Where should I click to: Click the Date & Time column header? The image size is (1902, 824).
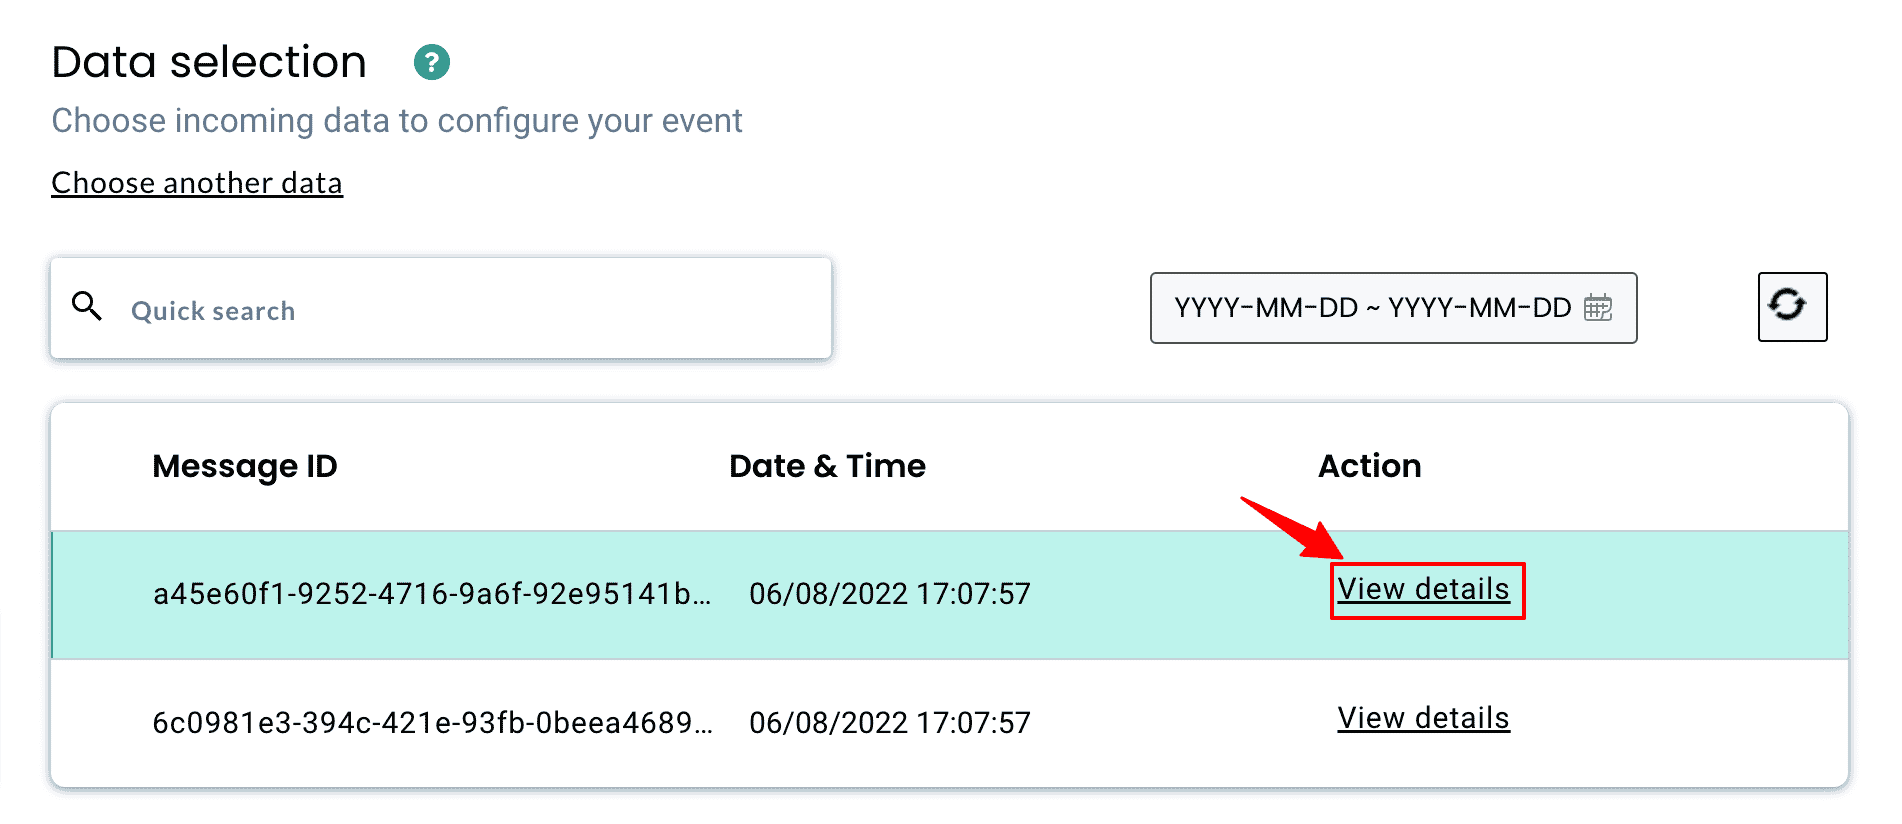[827, 466]
